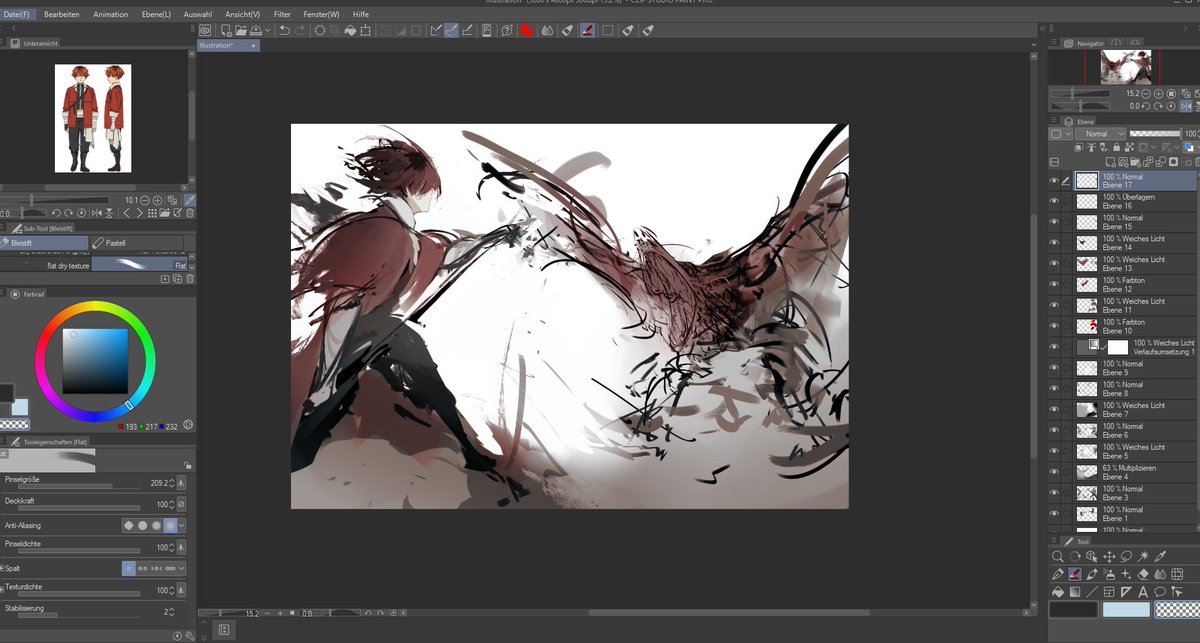Screen dimensions: 1200x643
Task: Select the active red Pencil tool in the Tool palette
Action: [1075, 575]
